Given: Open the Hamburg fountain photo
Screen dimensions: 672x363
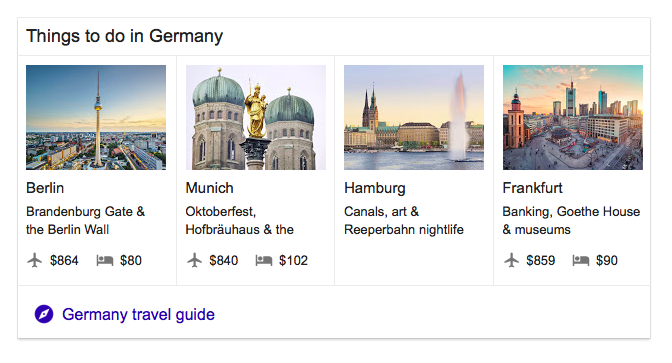Looking at the screenshot, I should pyautogui.click(x=414, y=117).
